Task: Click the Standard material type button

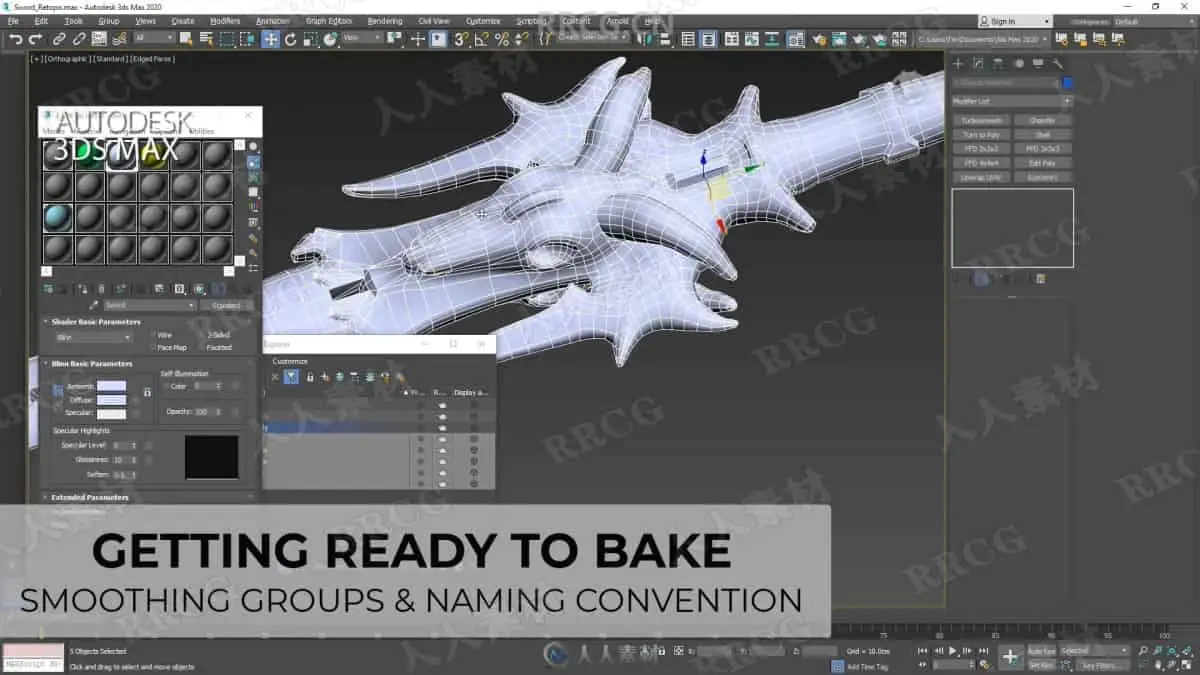Action: [227, 305]
